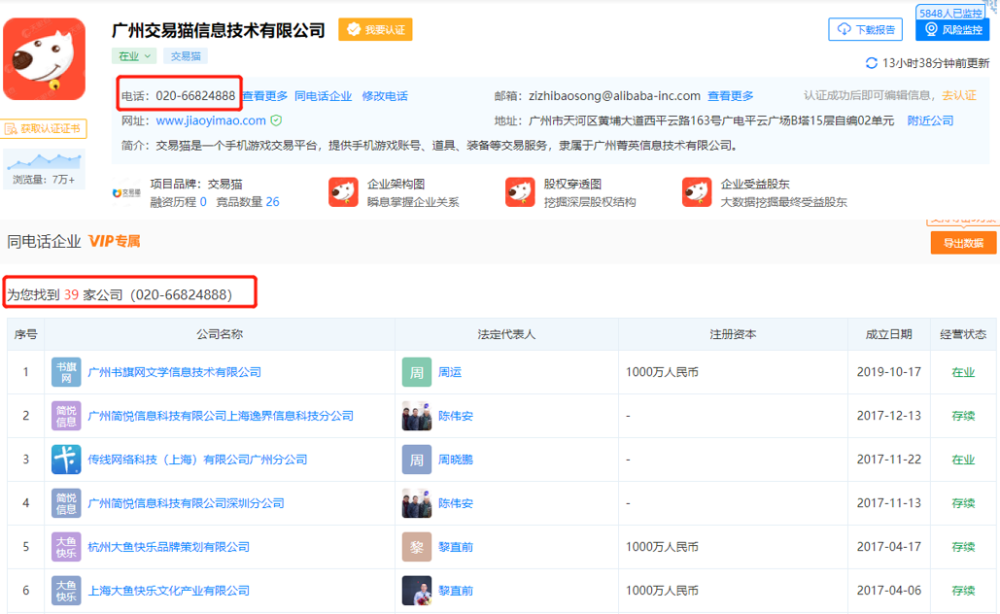Click the 注册资本 column header

pyautogui.click(x=733, y=334)
